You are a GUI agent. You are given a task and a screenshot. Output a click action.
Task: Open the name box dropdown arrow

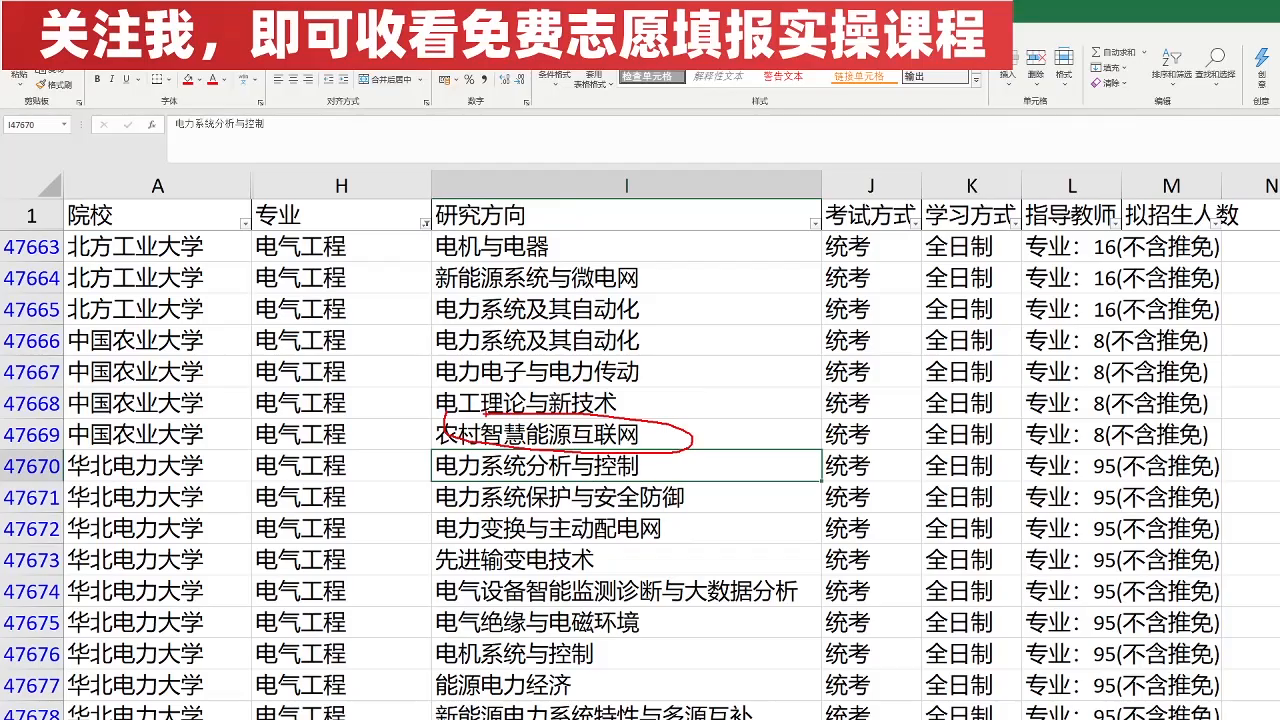[x=64, y=125]
